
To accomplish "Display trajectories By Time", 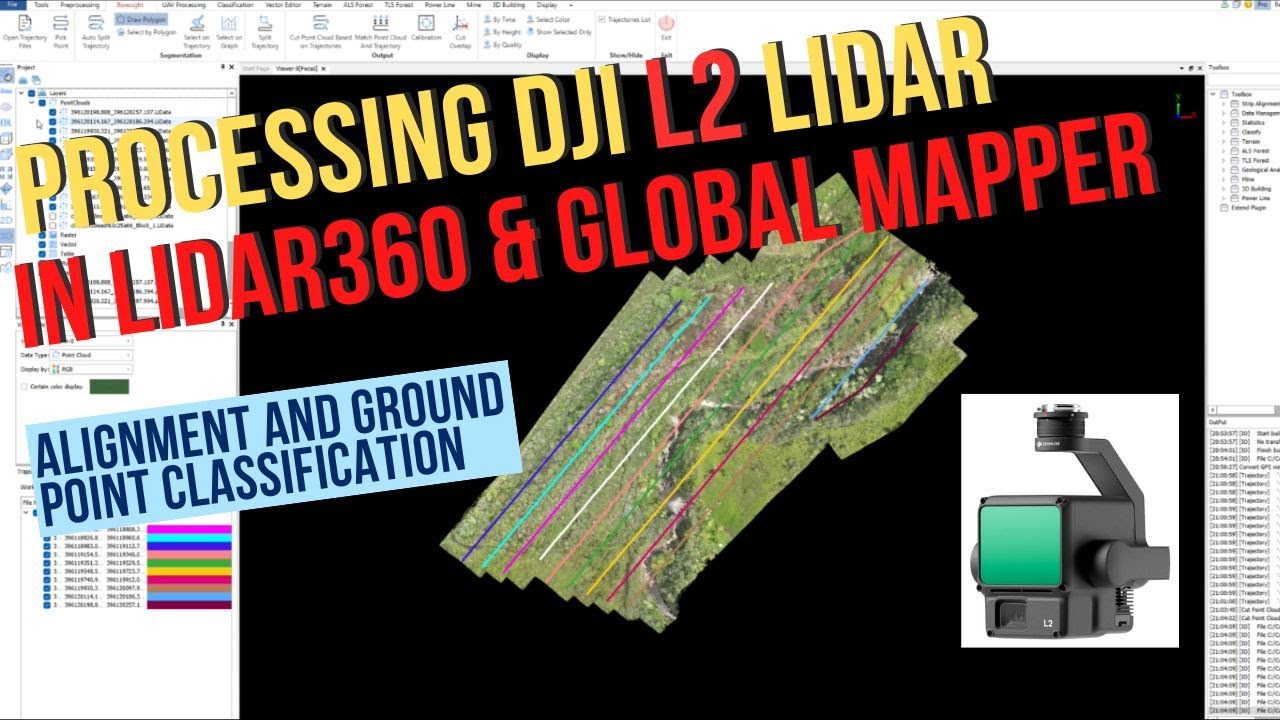I will pos(501,19).
